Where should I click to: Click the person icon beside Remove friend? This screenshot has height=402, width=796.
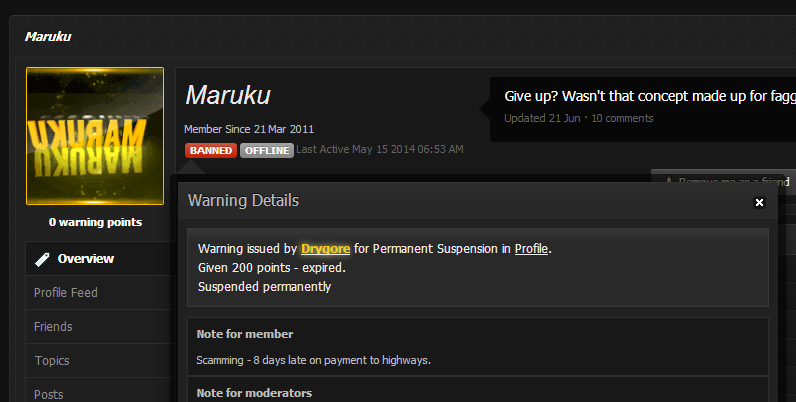pos(669,181)
